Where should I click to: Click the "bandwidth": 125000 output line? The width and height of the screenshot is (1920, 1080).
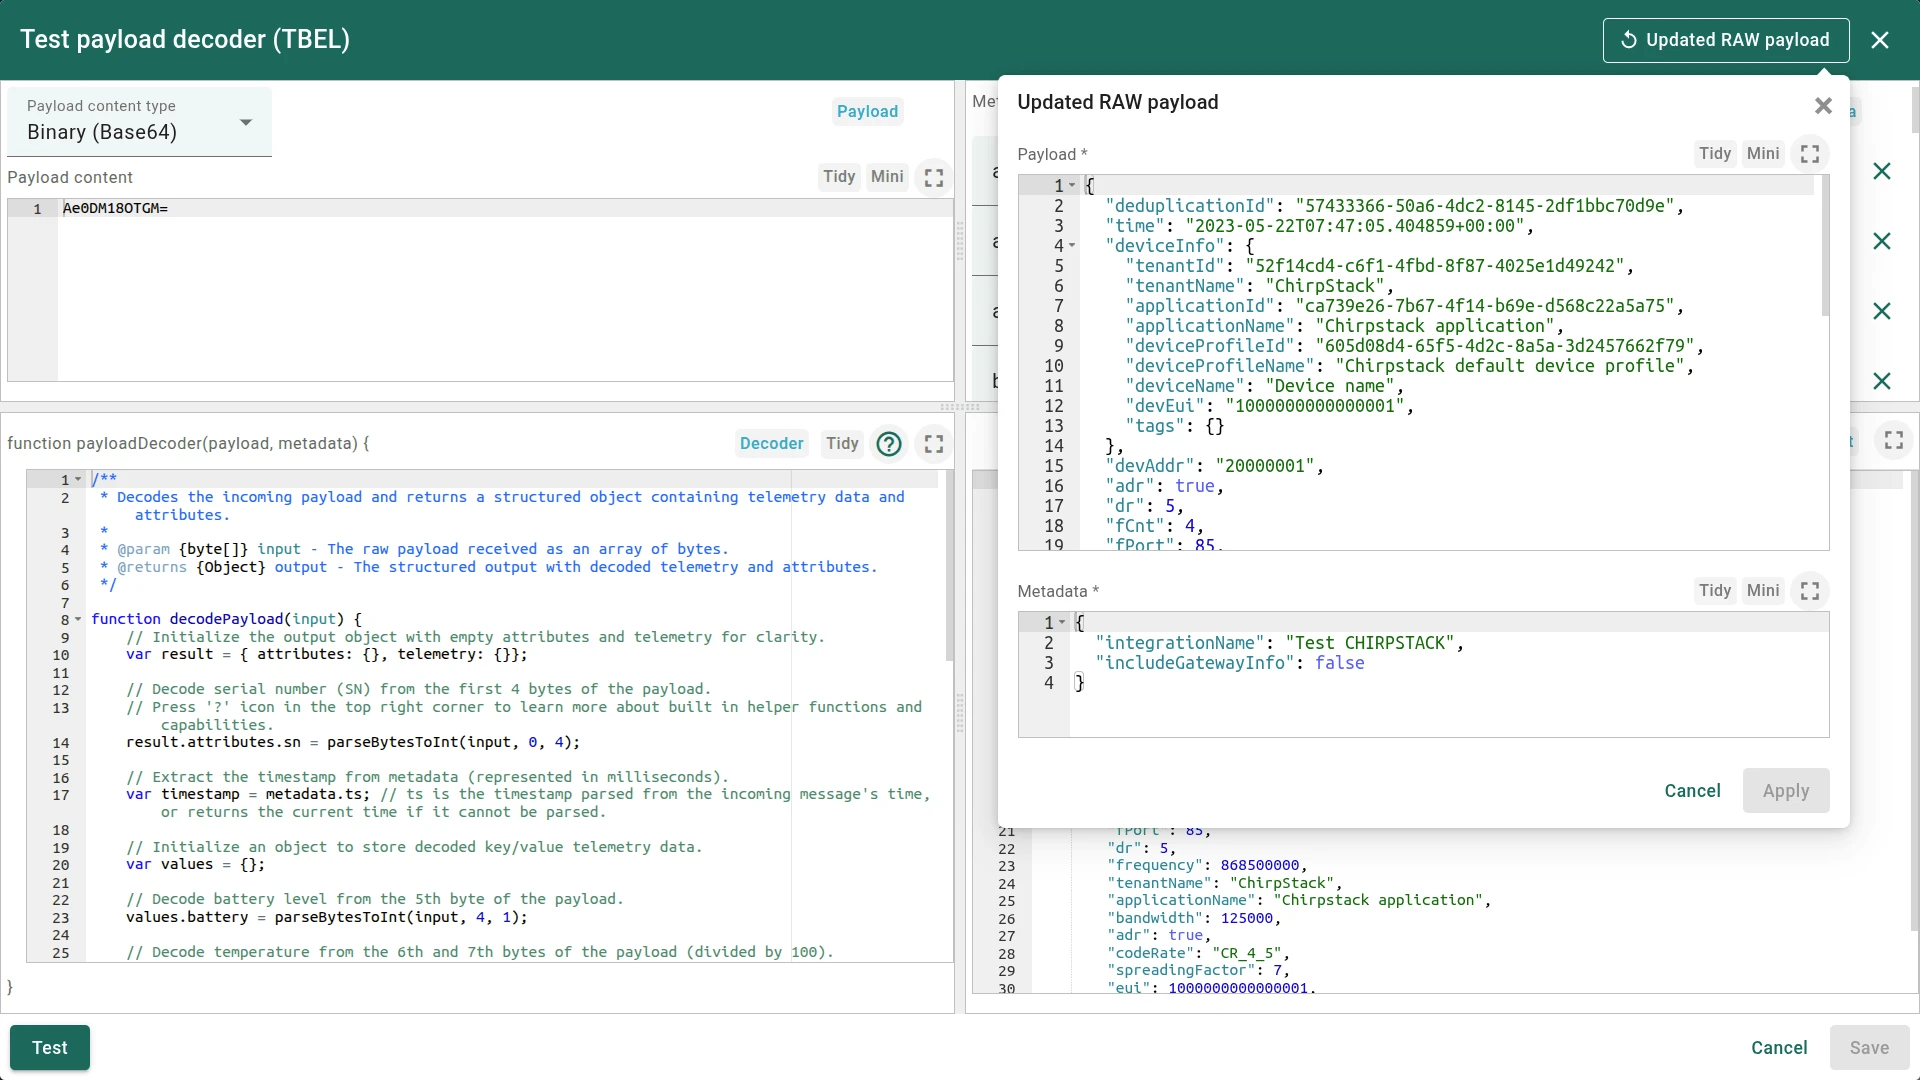1194,918
